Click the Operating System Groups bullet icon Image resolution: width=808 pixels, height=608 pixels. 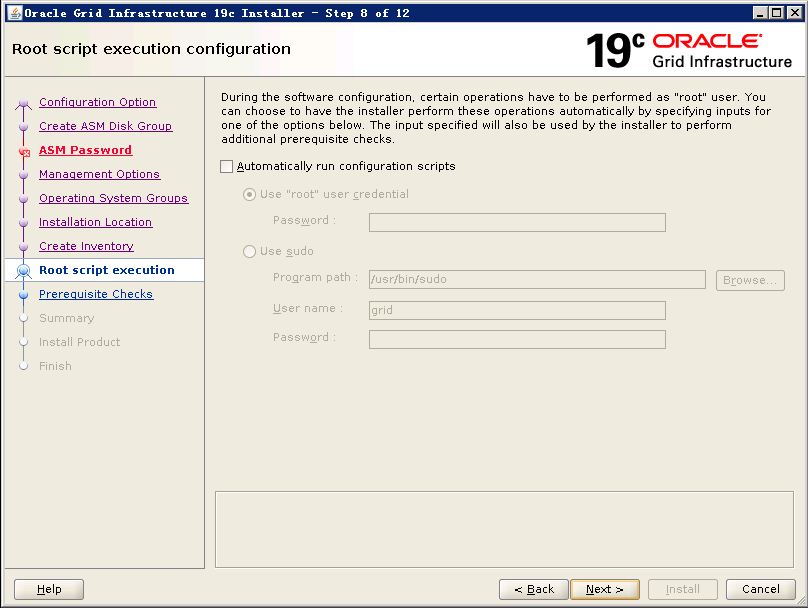(23, 199)
